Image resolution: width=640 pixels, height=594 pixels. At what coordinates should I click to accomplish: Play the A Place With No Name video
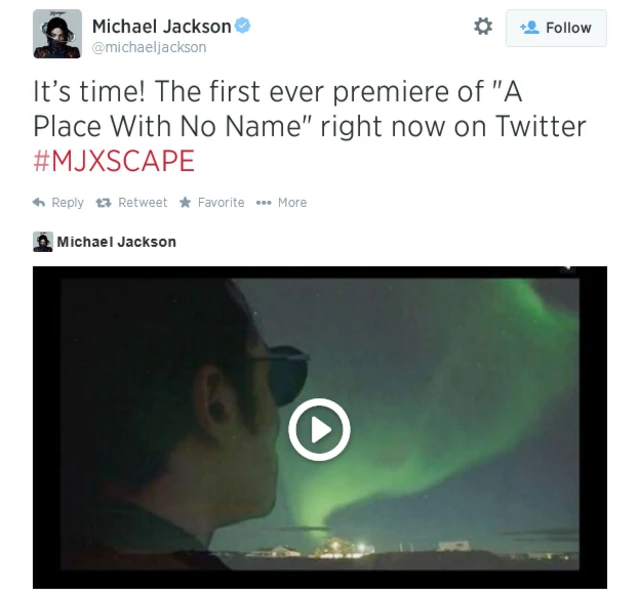pos(319,429)
